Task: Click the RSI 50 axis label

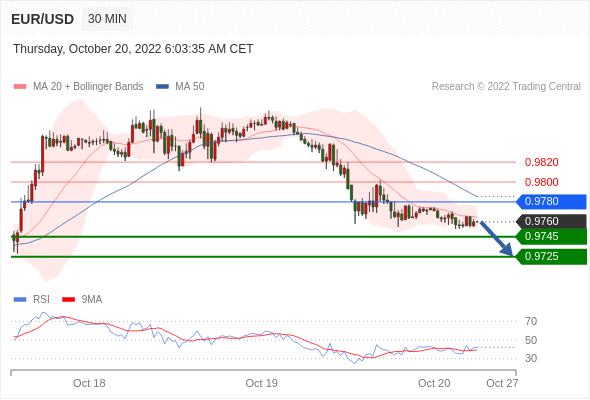Action: (x=531, y=340)
